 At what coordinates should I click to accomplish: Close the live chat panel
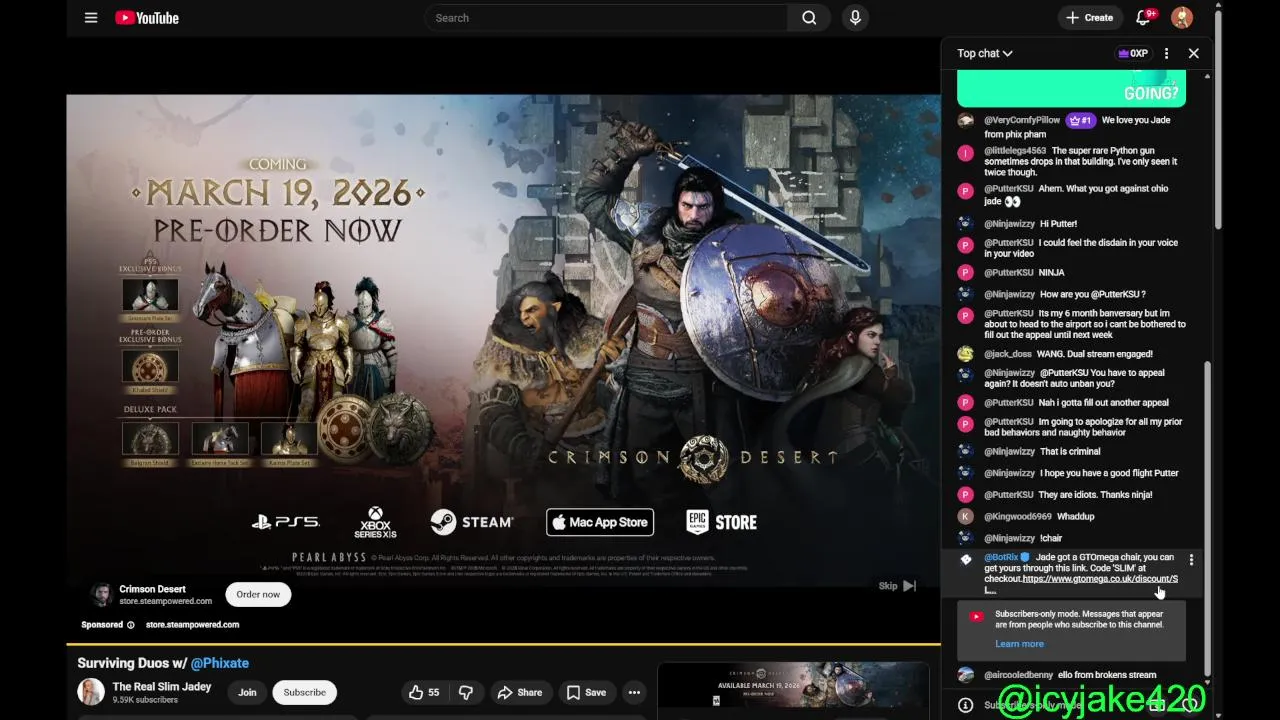point(1193,53)
